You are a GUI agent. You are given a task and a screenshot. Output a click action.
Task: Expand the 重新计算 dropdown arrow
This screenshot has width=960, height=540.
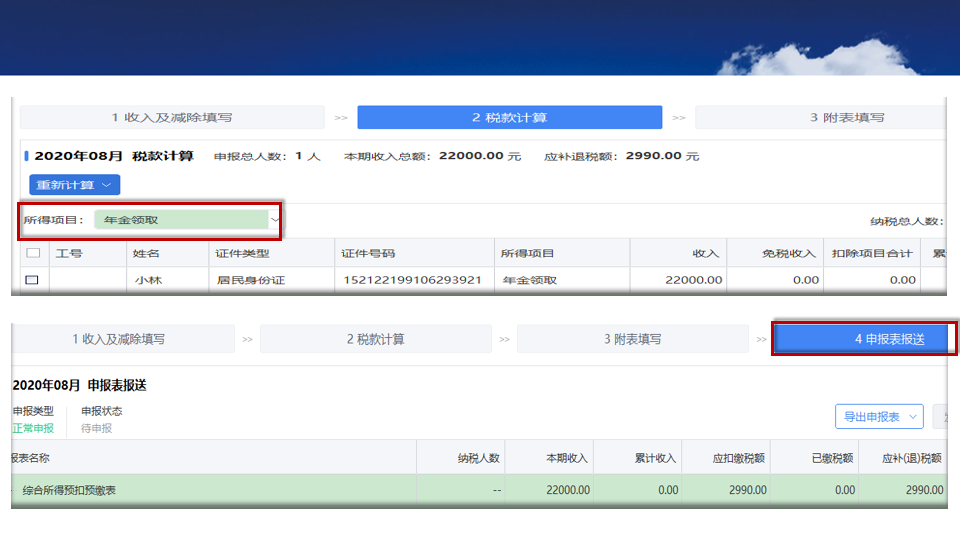pos(107,185)
